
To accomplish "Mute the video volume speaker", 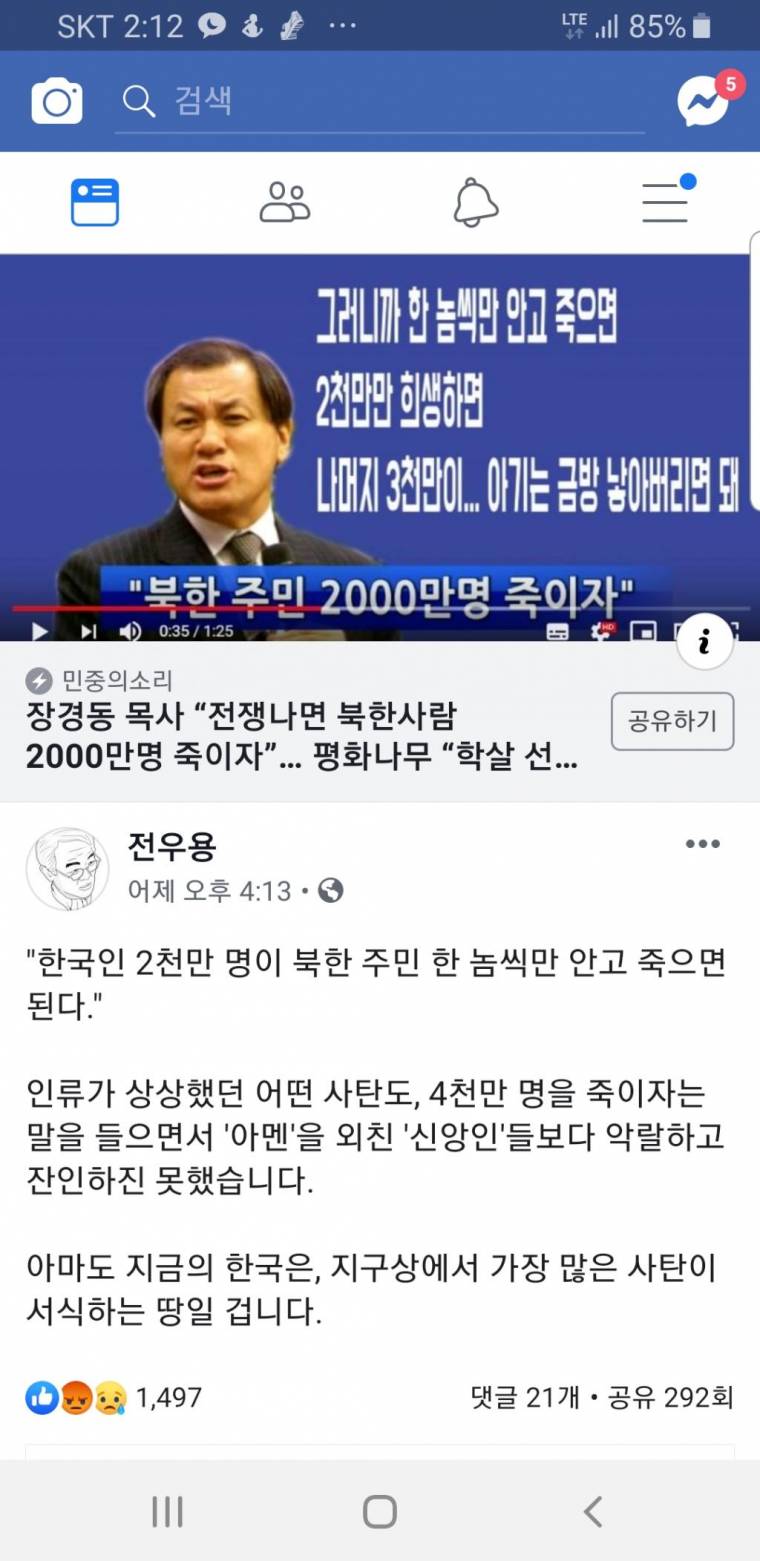I will (x=131, y=630).
